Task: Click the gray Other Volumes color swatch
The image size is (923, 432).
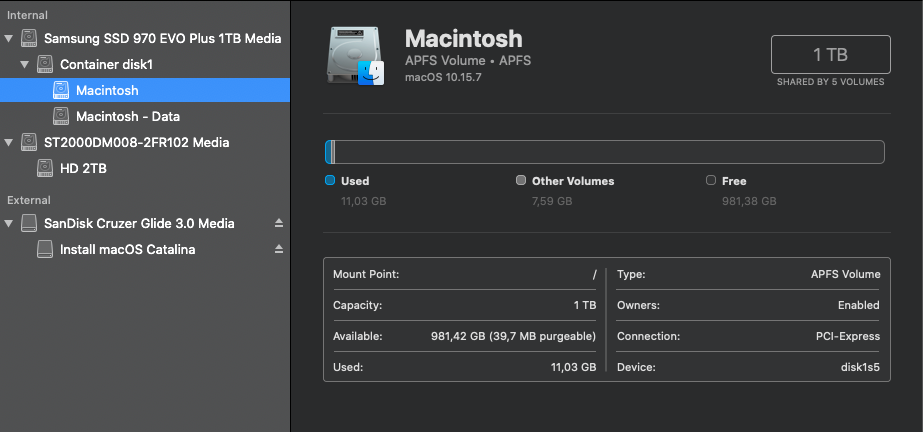Action: point(521,180)
